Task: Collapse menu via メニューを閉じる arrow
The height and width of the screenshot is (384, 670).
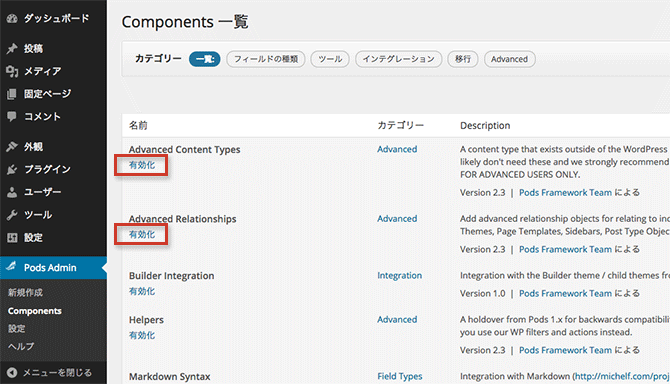Action: point(12,372)
